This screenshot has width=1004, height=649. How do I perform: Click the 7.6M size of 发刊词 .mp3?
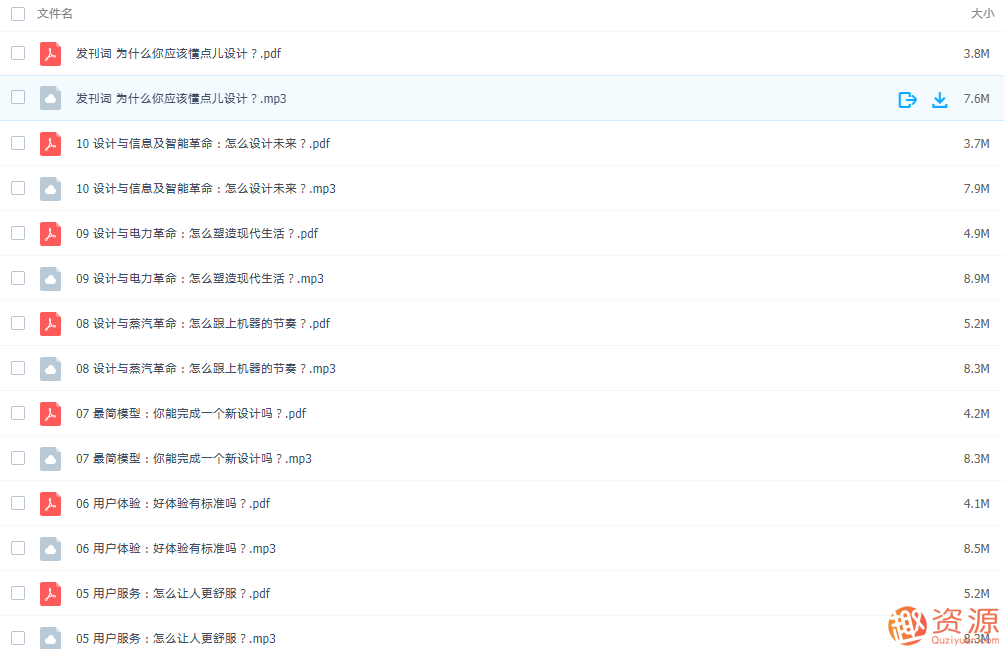tap(976, 99)
